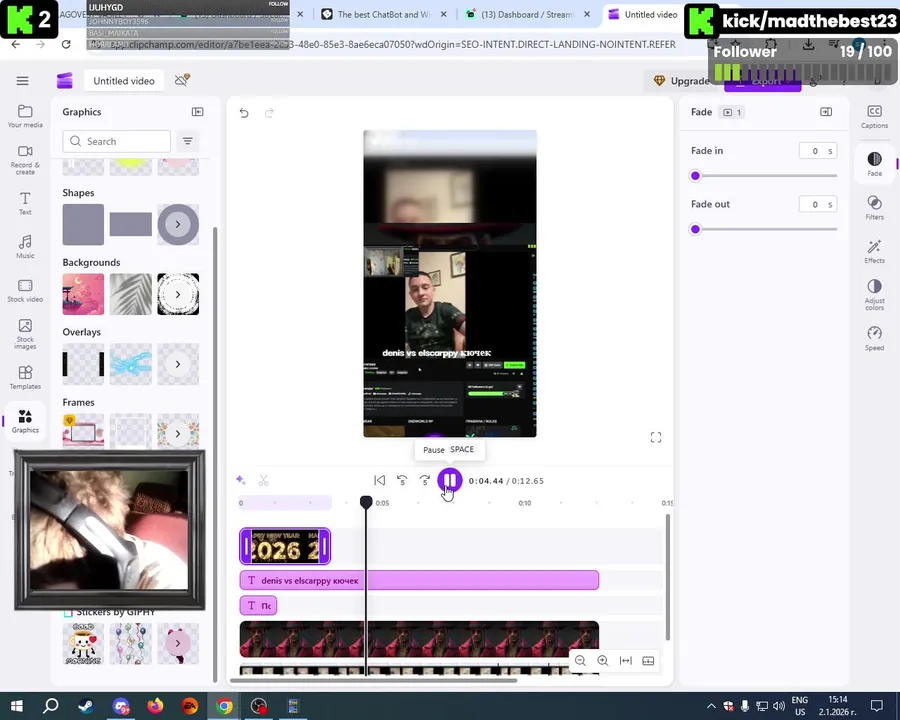The image size is (900, 720).
Task: Open the Fade panel icon
Action: 874,164
